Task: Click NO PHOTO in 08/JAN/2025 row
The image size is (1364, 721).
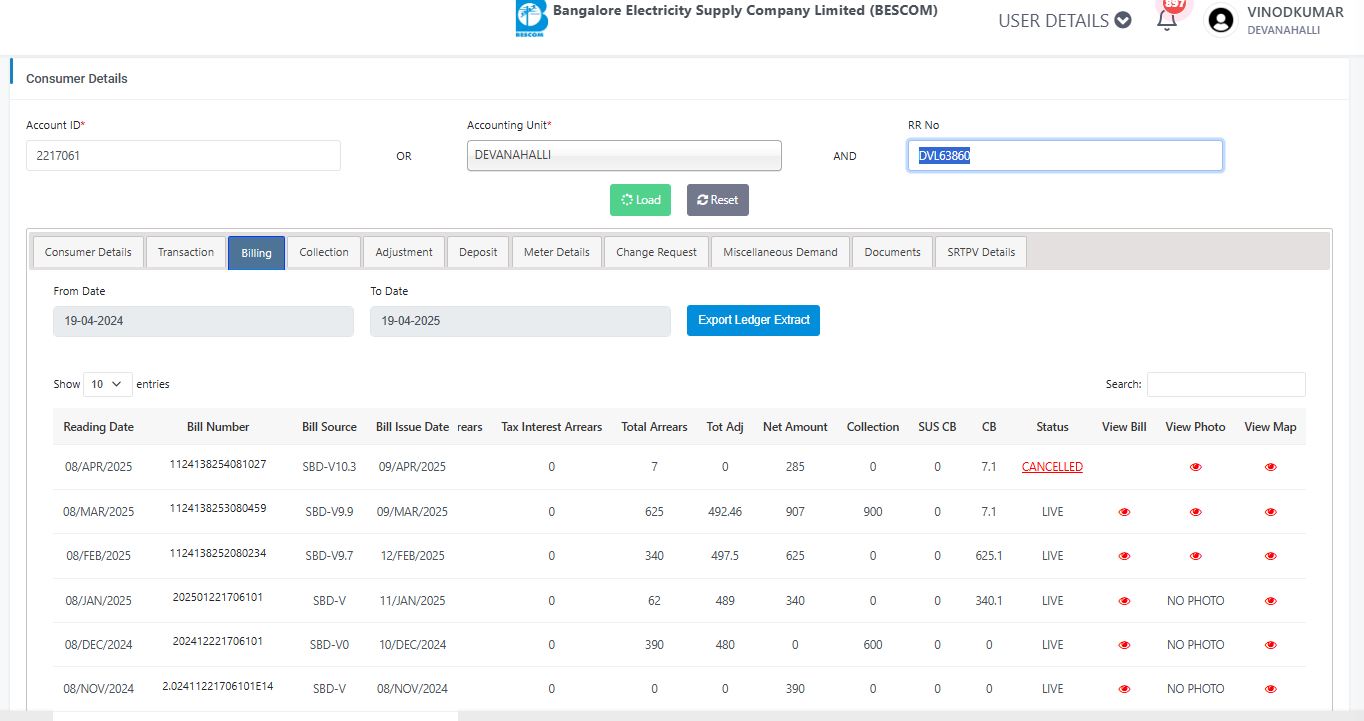Action: (x=1195, y=601)
